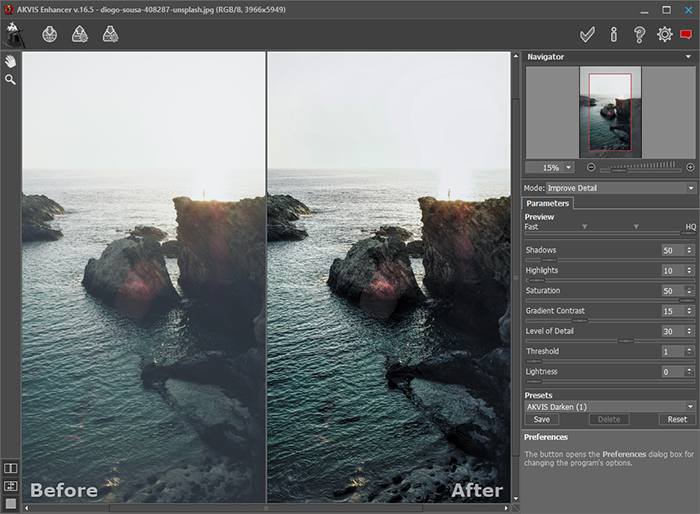
Task: Click the Shadows value stepper arrows
Action: click(689, 250)
